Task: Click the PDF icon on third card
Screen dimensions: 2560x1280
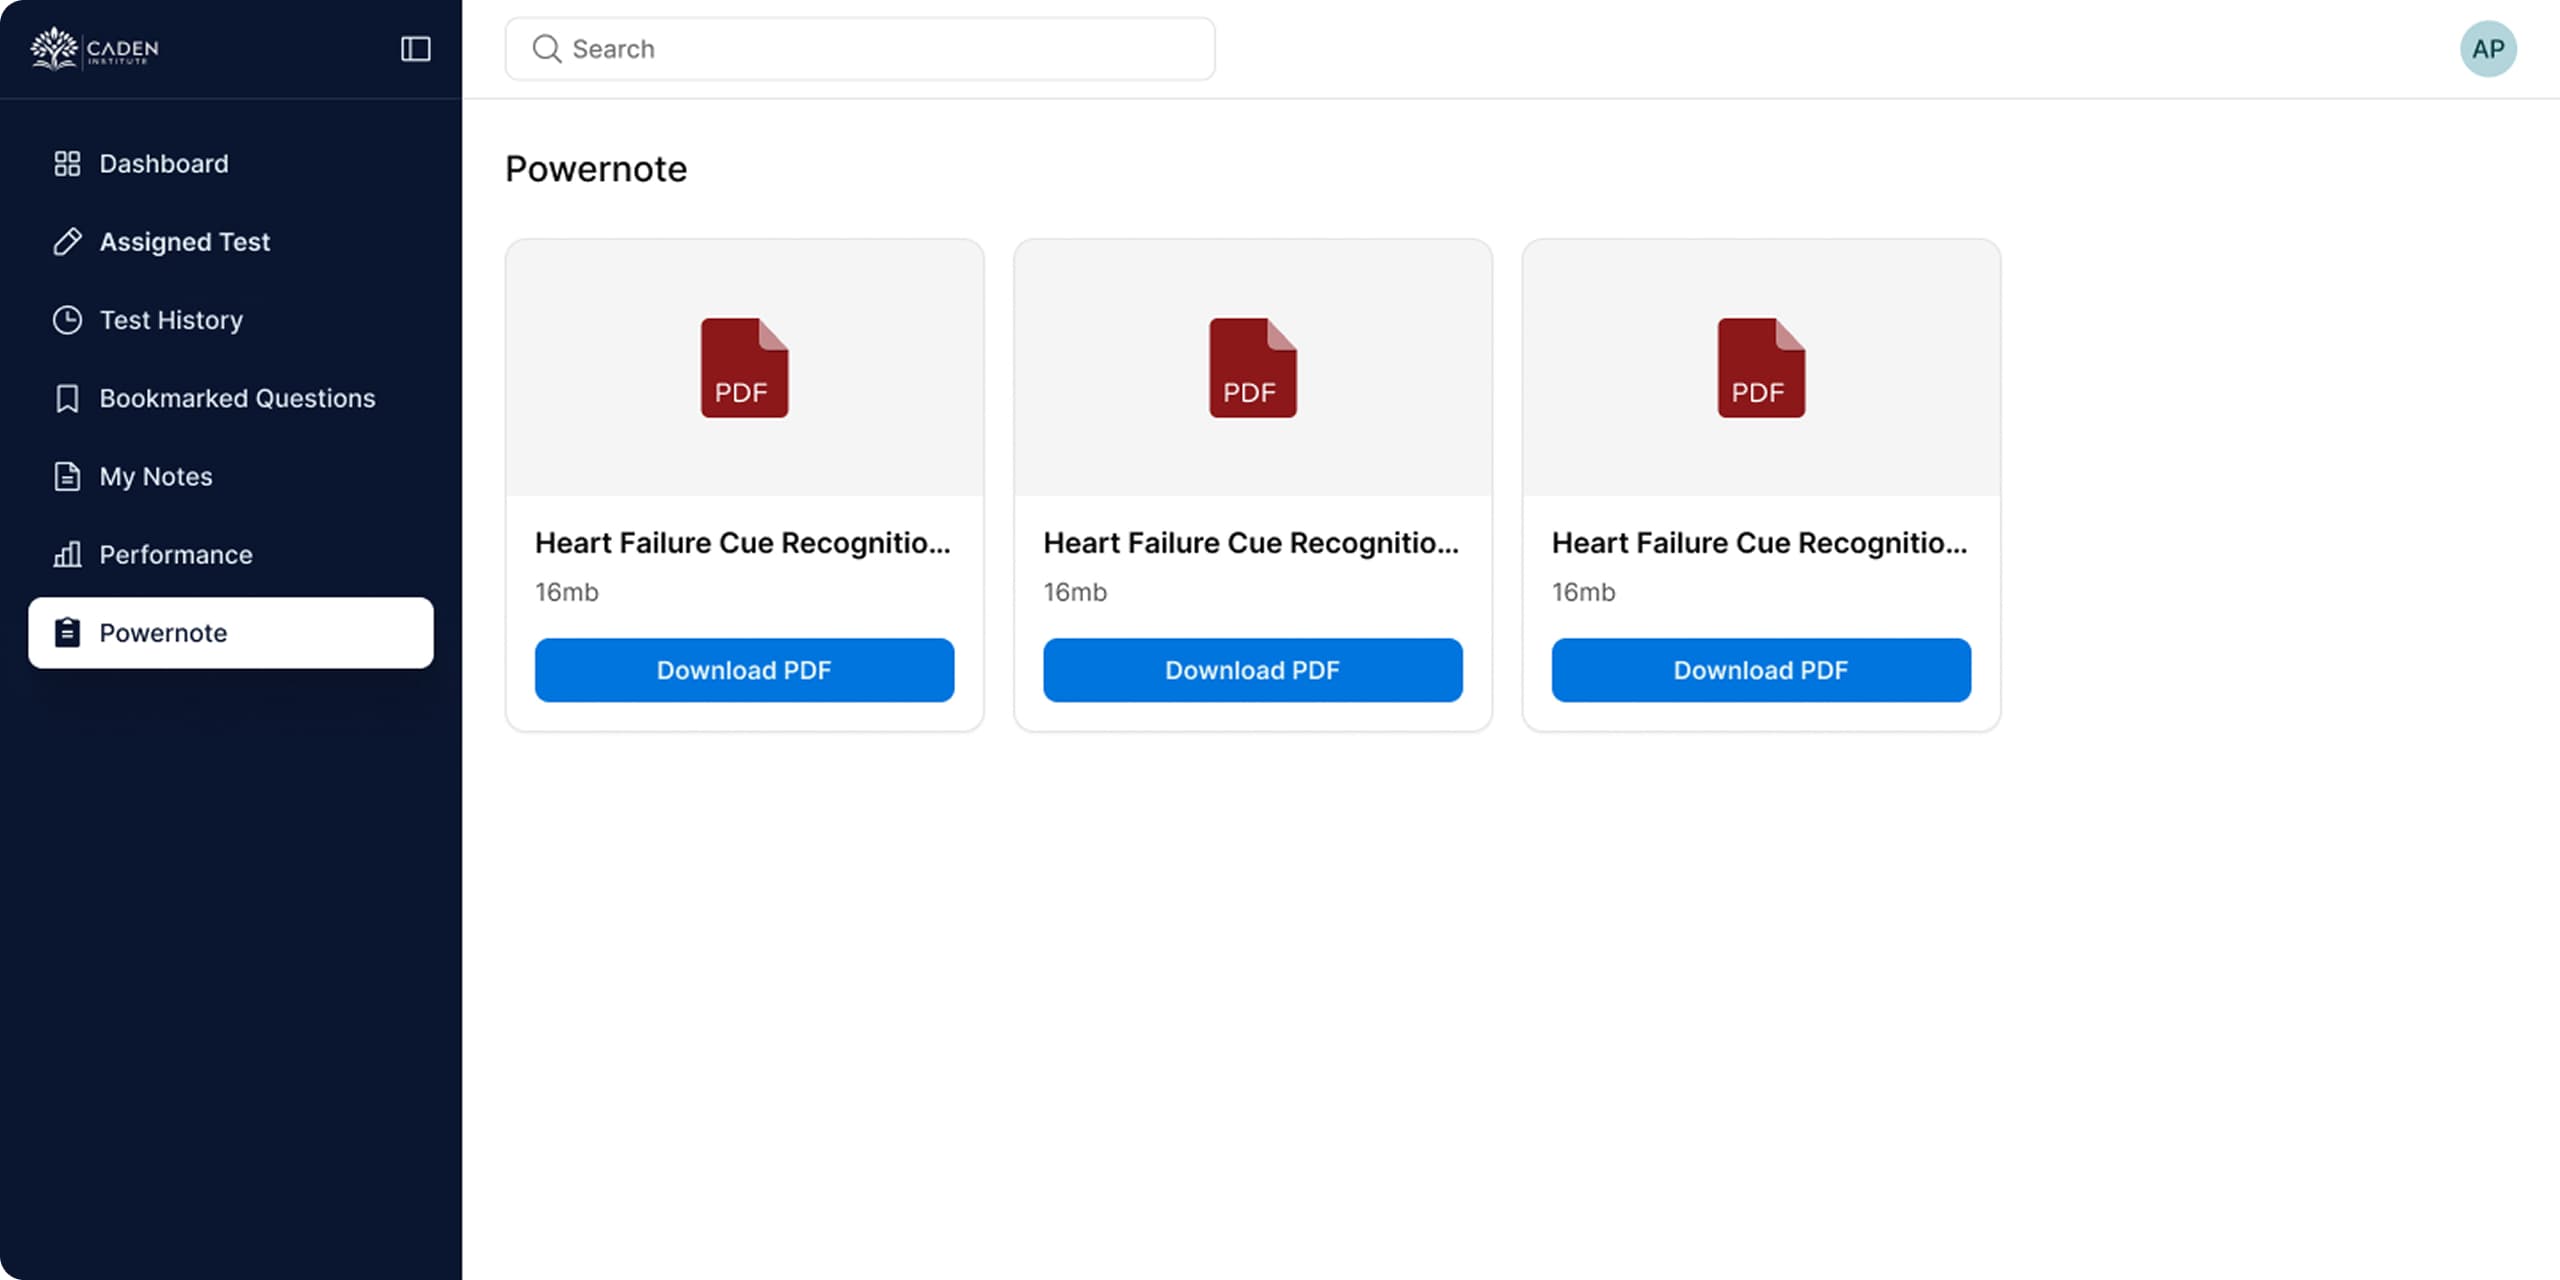Action: coord(1761,368)
